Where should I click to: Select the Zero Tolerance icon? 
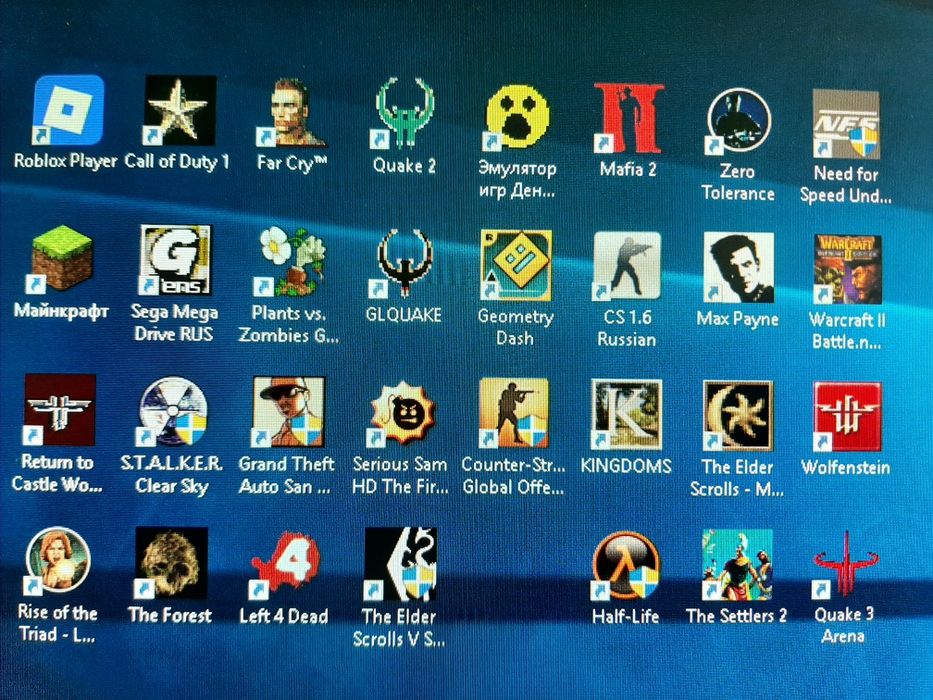738,120
